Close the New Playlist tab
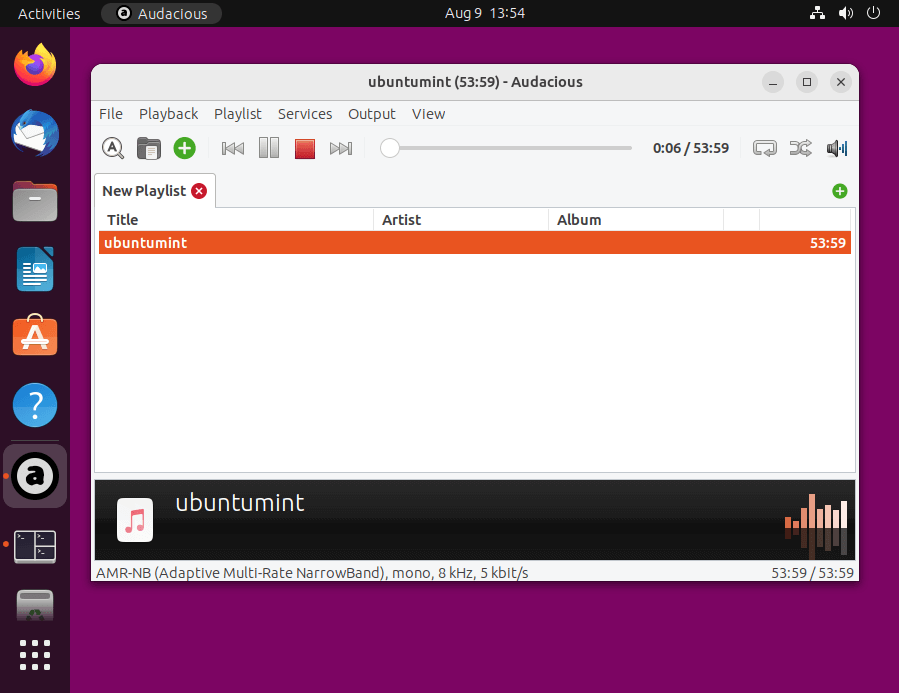This screenshot has height=693, width=899. pyautogui.click(x=199, y=191)
